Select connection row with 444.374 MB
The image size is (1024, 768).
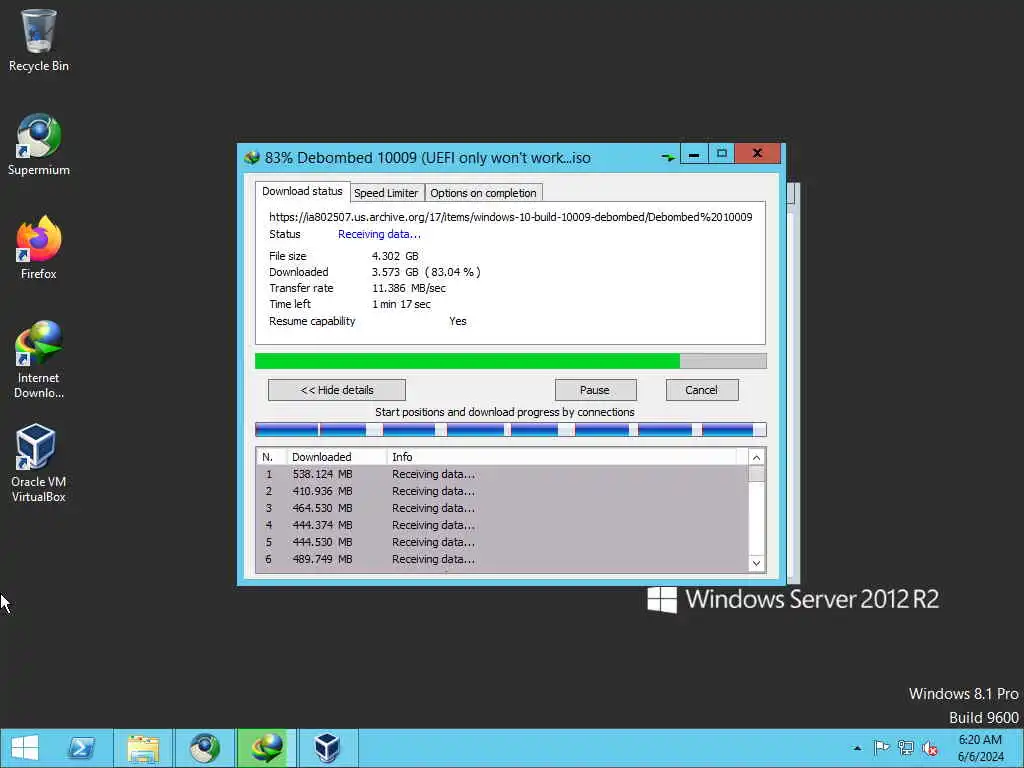point(502,525)
